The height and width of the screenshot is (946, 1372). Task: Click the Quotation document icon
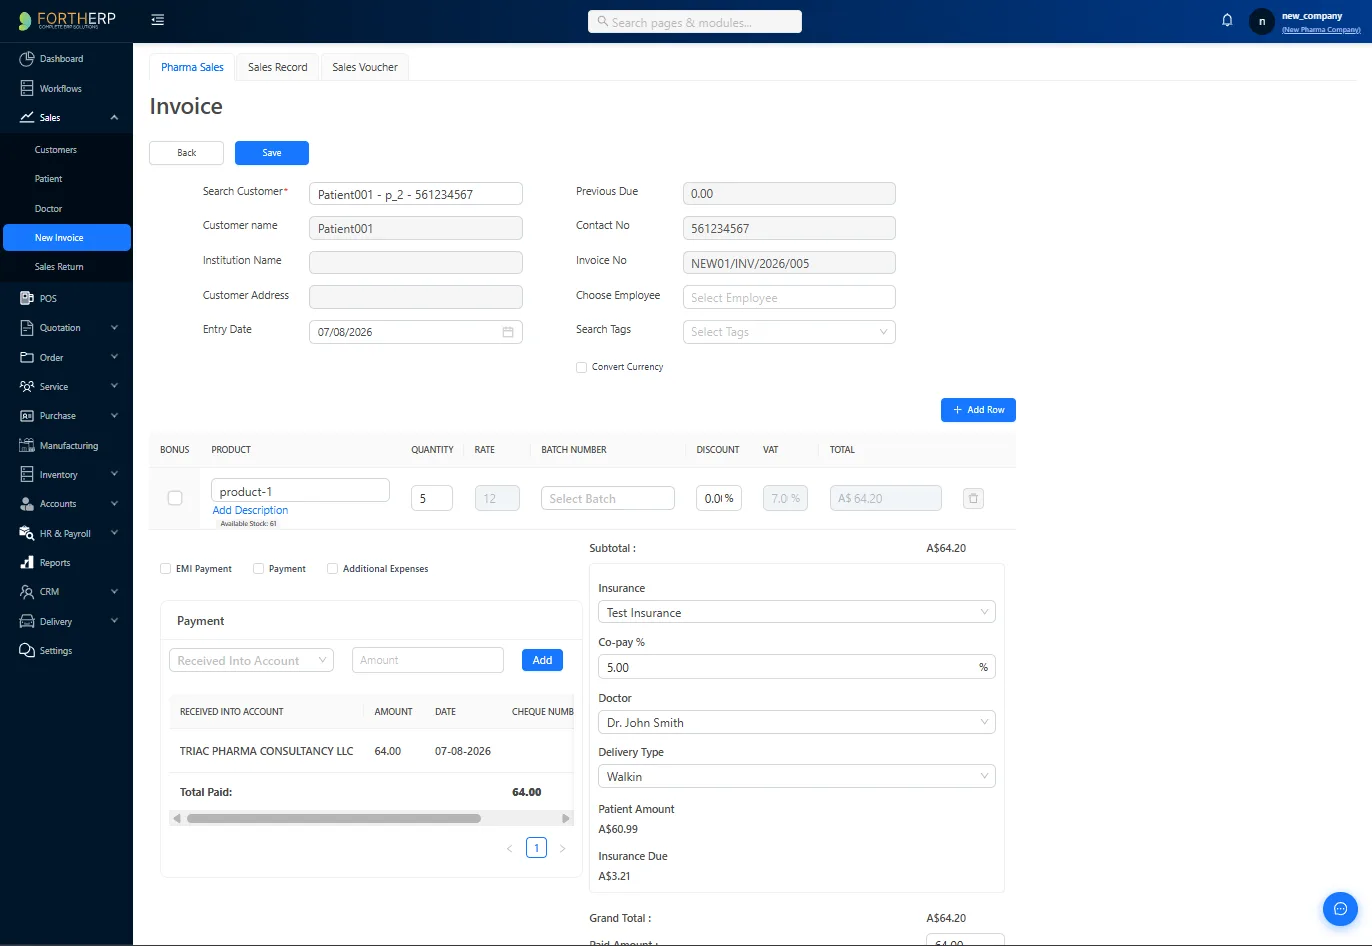[27, 327]
